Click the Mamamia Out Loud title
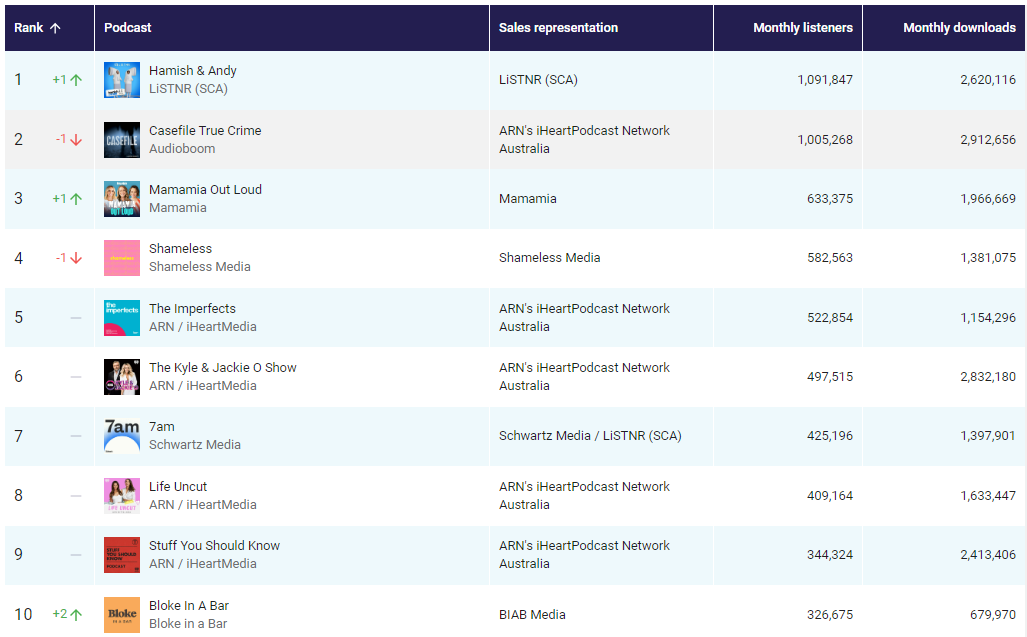This screenshot has height=637, width=1027. tap(205, 189)
